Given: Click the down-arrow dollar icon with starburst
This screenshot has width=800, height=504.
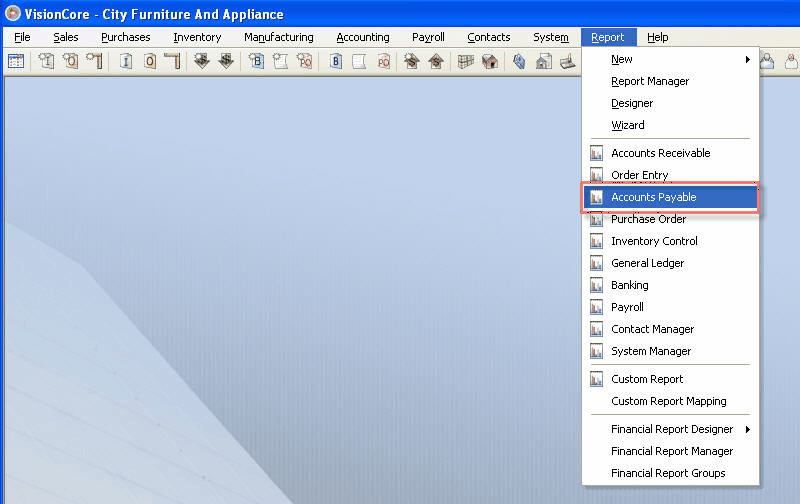Looking at the screenshot, I should tap(202, 61).
